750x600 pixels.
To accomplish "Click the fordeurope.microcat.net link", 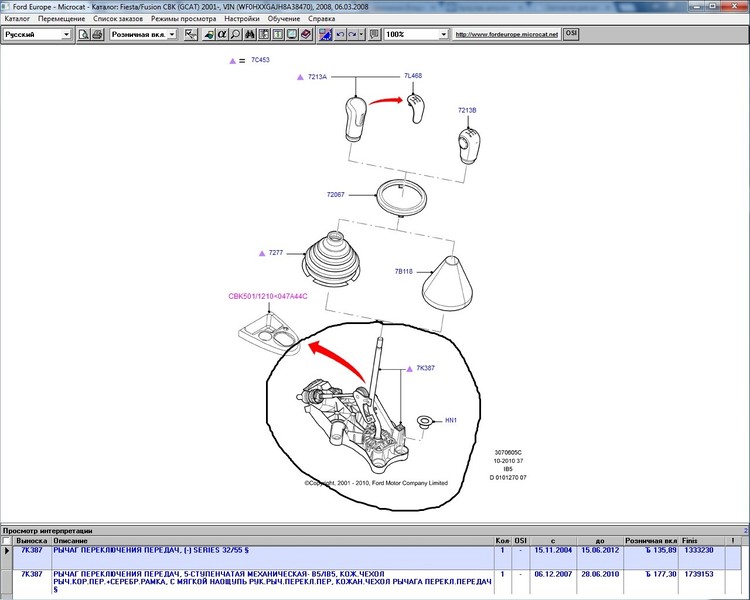I will click(x=507, y=34).
